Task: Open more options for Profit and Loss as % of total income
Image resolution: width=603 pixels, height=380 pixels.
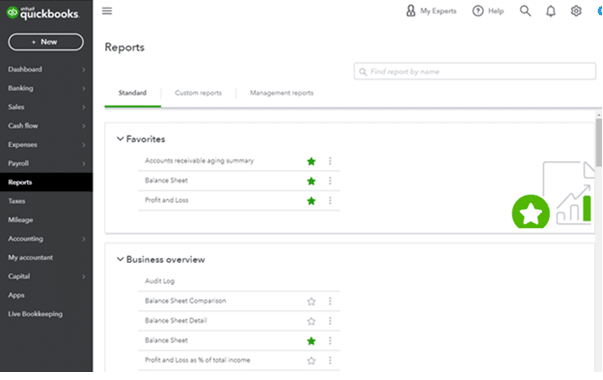Action: point(330,360)
